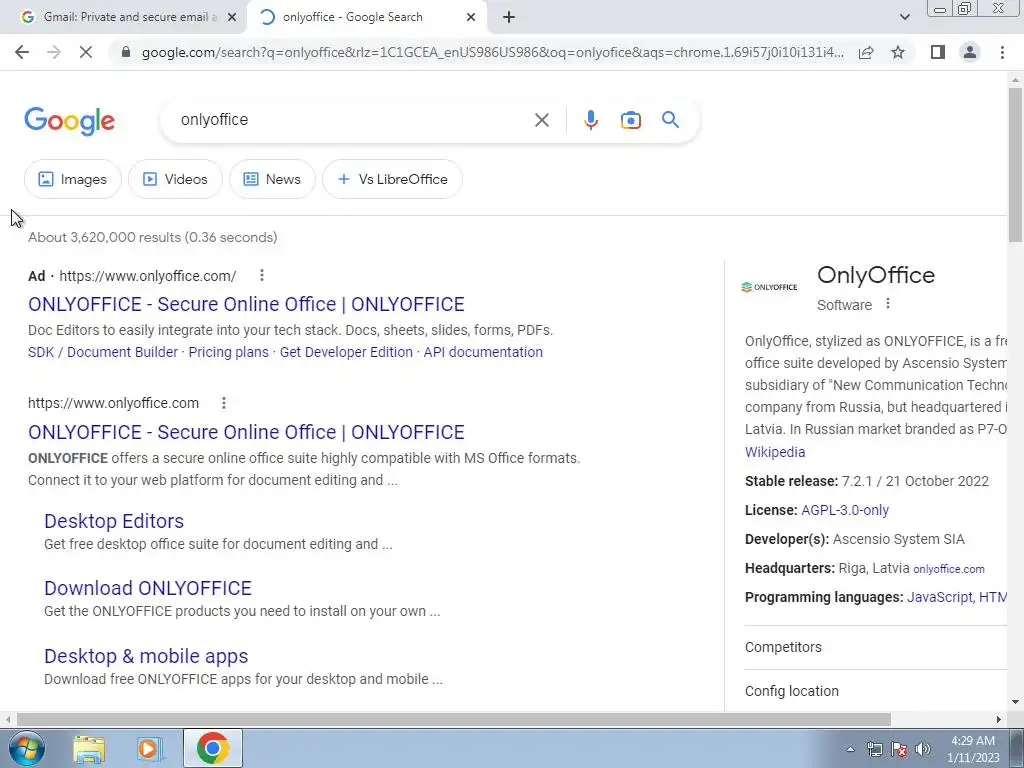Filter results by News
The image size is (1024, 768).
point(272,179)
